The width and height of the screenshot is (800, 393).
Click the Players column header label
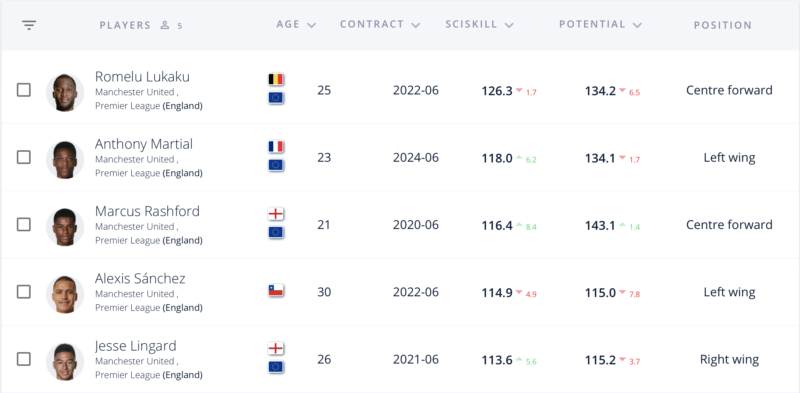click(x=125, y=25)
